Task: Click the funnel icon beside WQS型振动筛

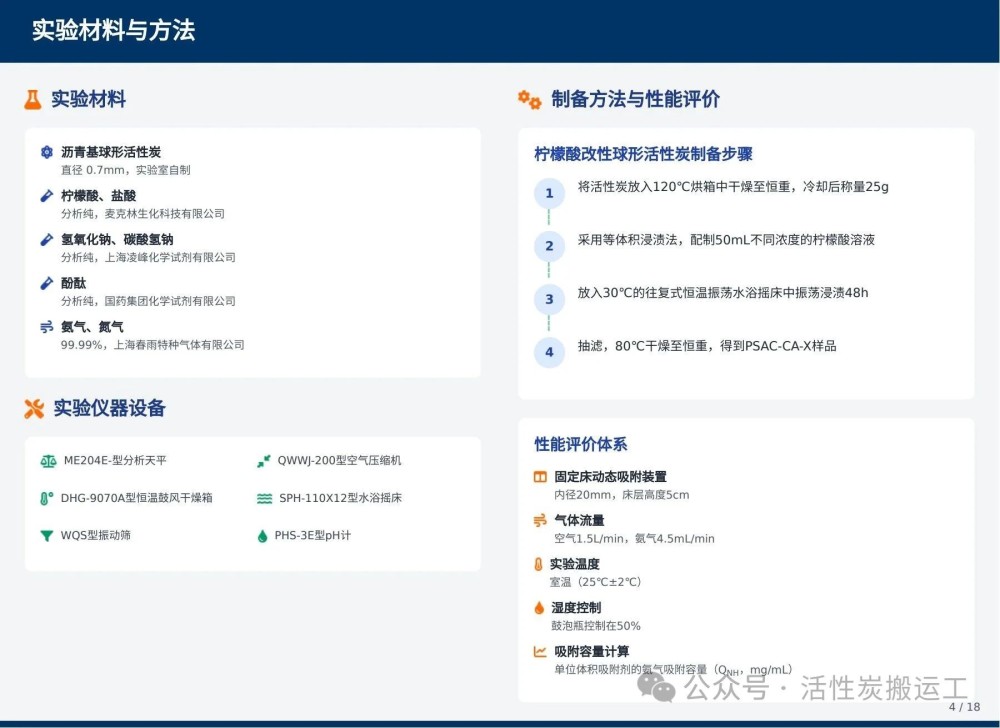Action: [47, 536]
